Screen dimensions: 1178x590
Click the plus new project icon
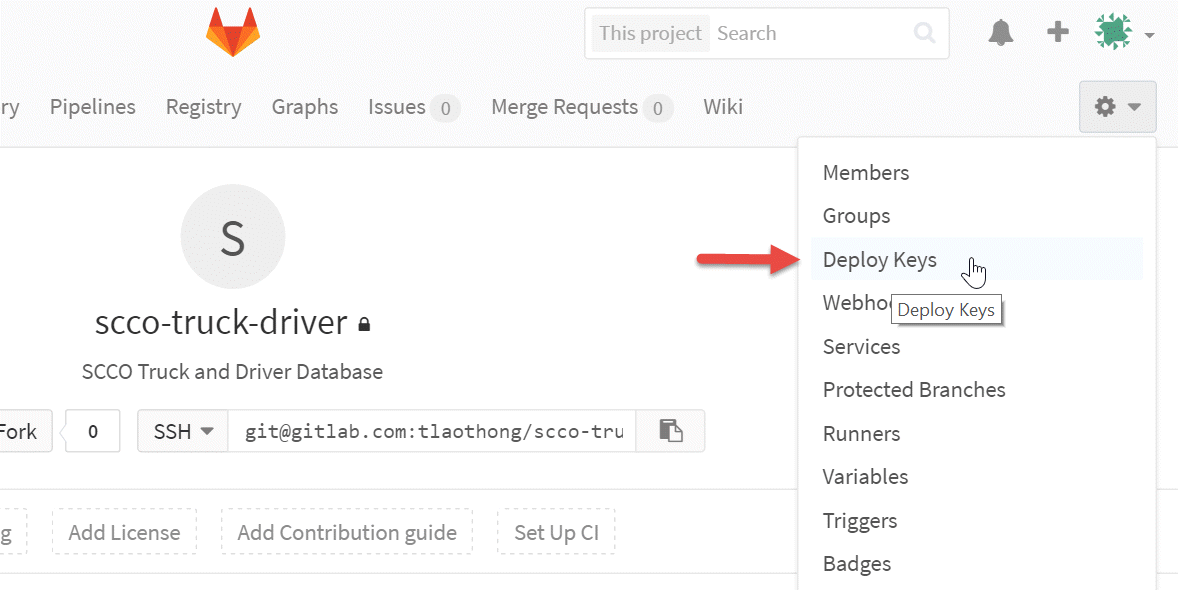click(x=1057, y=33)
